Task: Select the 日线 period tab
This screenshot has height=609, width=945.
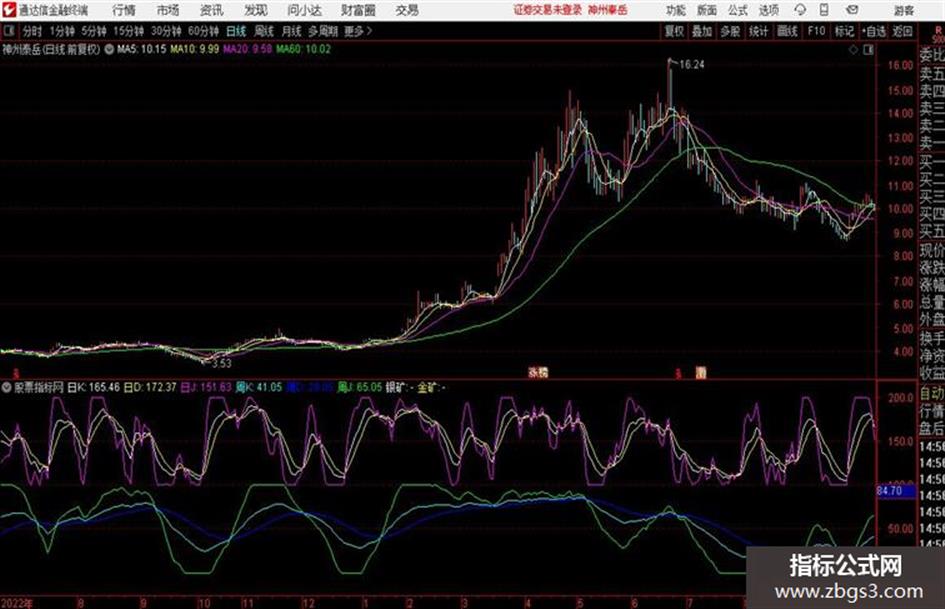Action: (236, 31)
